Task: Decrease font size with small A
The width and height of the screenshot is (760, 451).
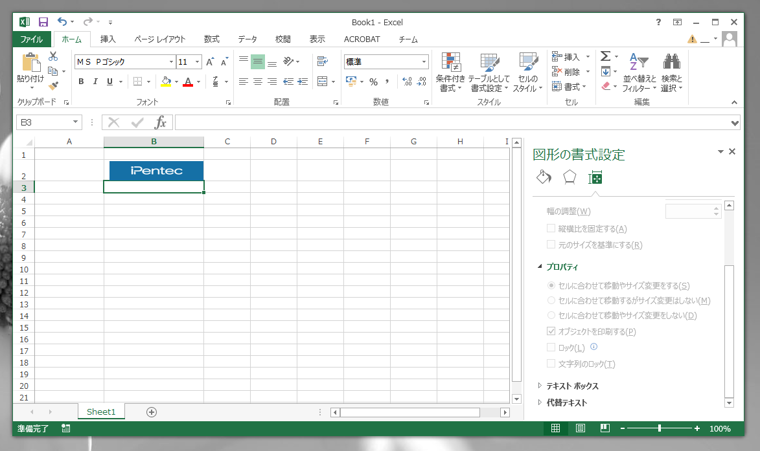Action: (224, 62)
